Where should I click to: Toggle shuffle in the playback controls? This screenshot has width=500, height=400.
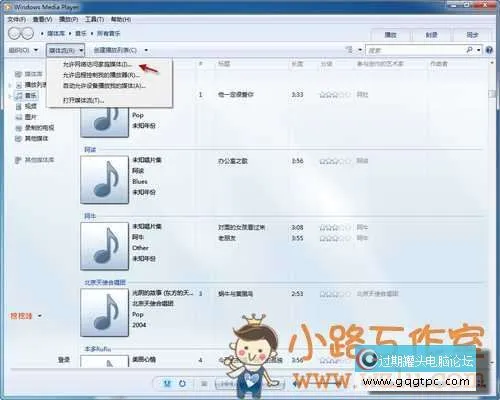click(167, 384)
